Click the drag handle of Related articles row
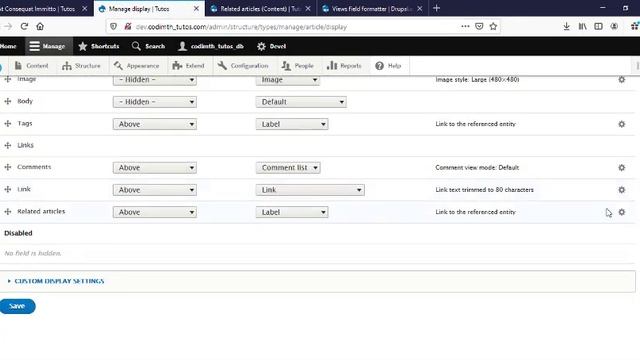Image resolution: width=640 pixels, height=360 pixels. (8, 211)
